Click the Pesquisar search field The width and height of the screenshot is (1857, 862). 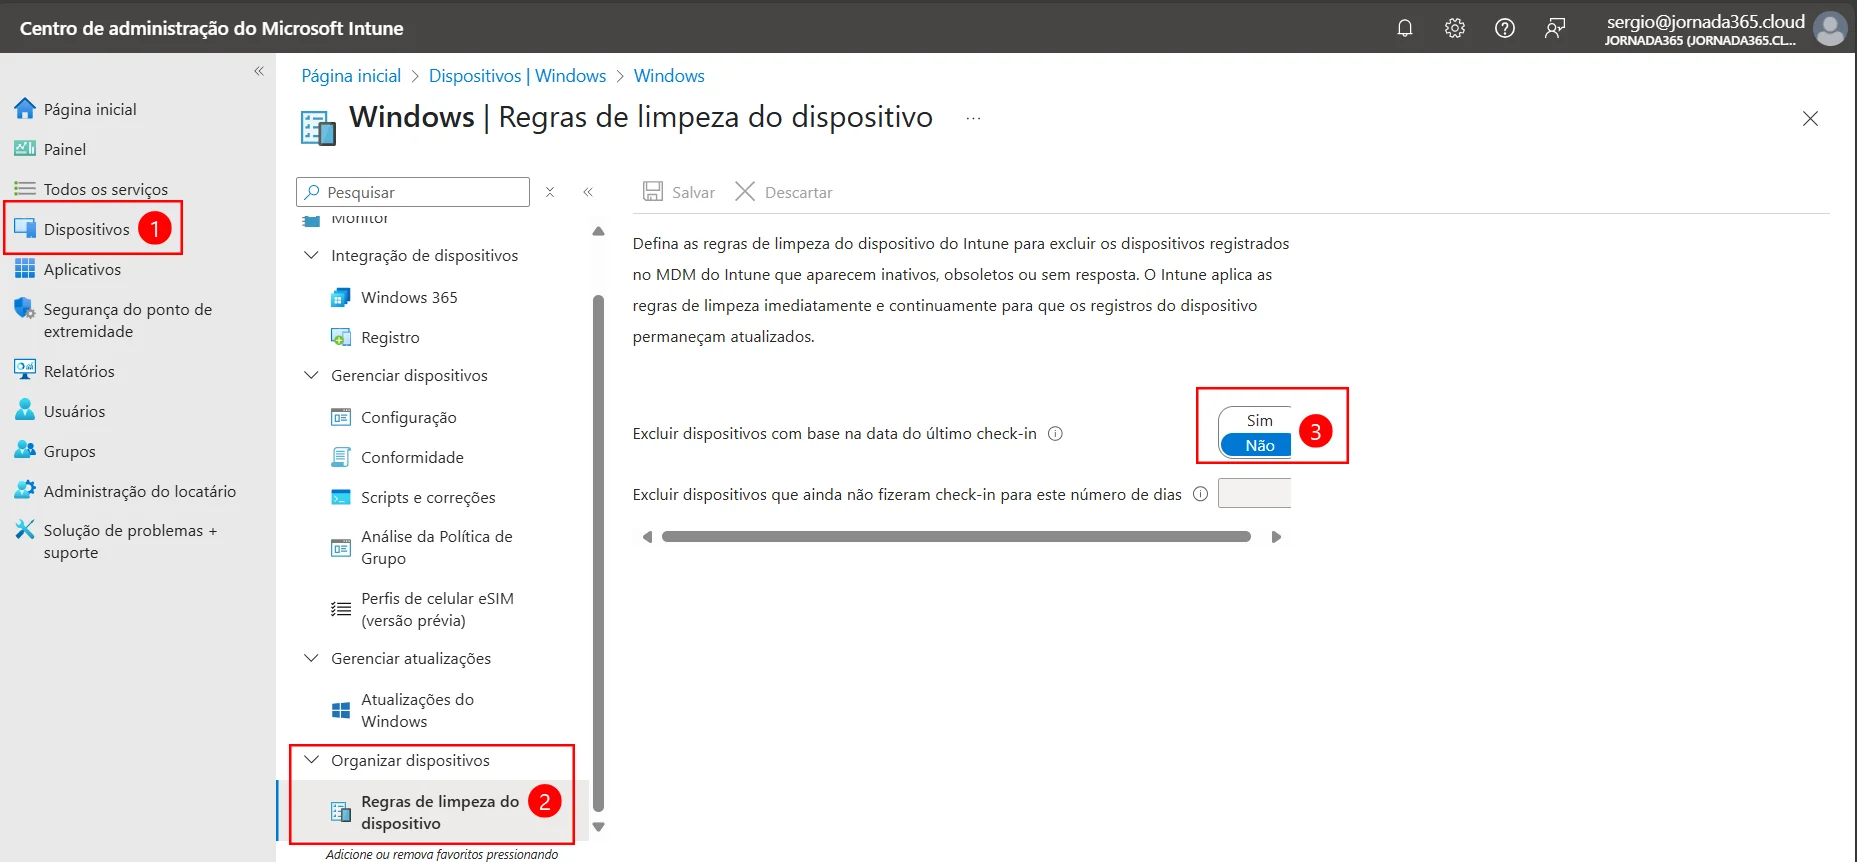coord(413,192)
